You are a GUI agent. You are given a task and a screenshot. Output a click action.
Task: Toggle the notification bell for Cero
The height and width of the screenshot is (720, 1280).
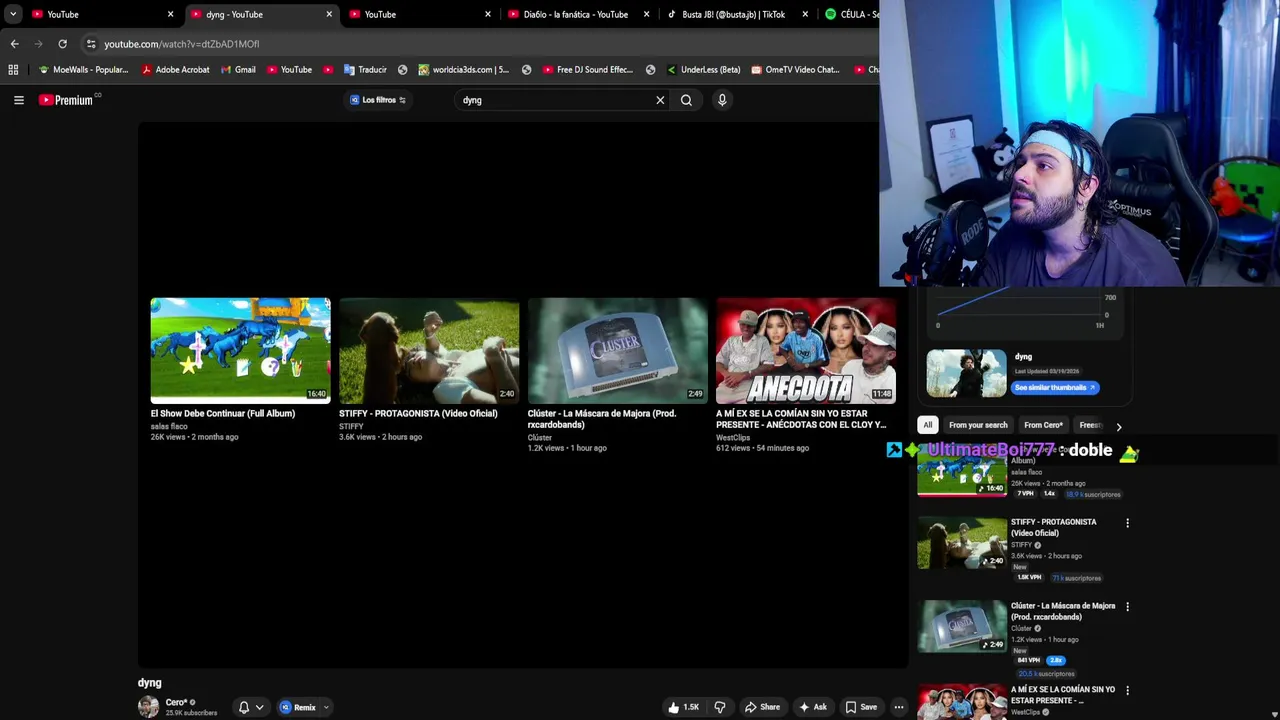243,707
